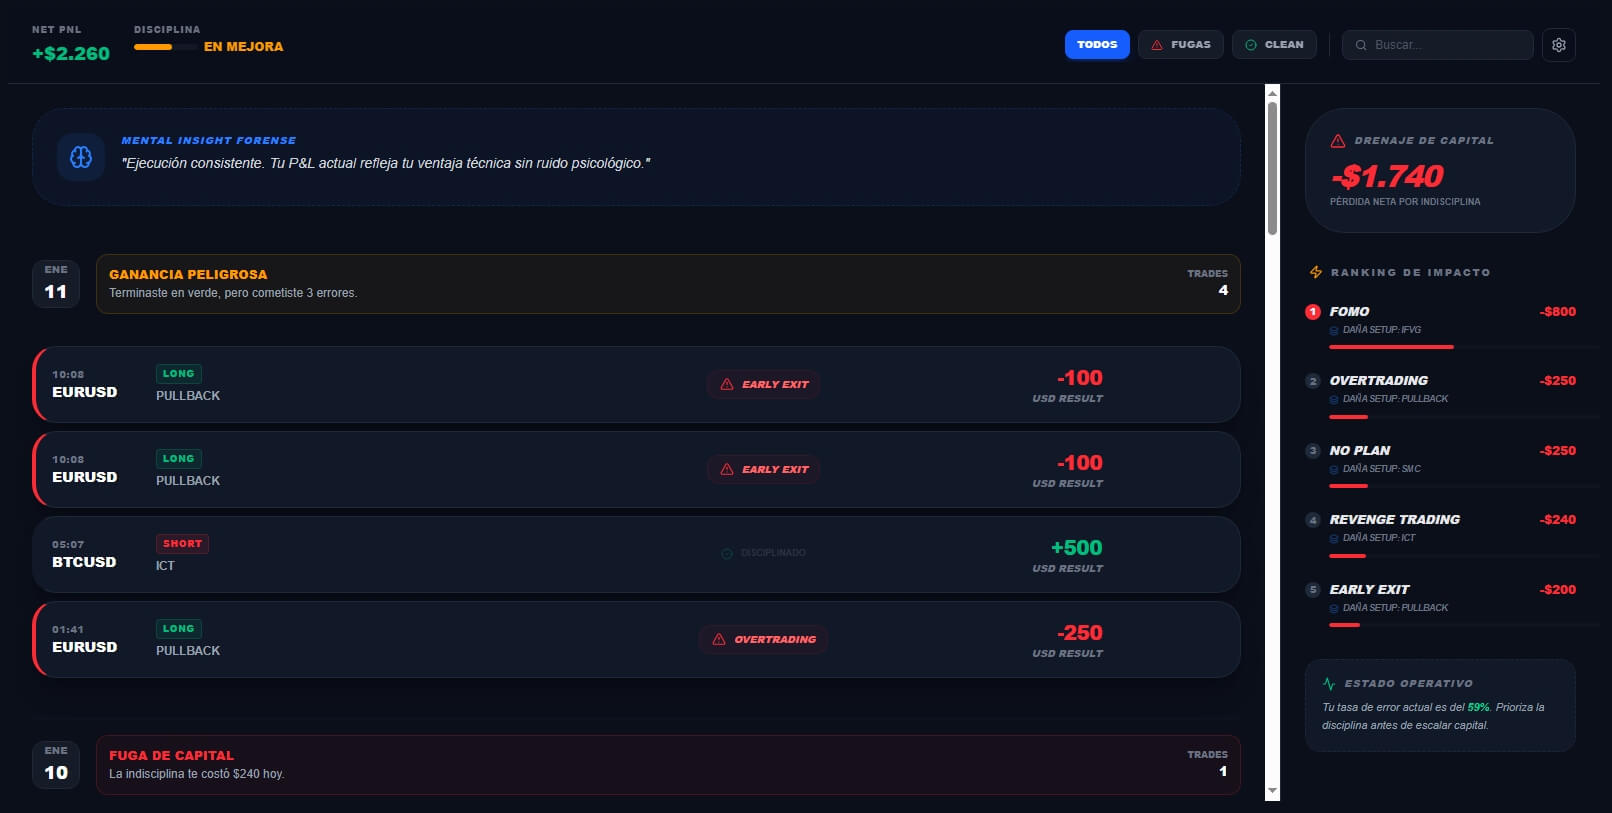Show all trades with the Todos filter
The image size is (1612, 813).
(x=1097, y=45)
